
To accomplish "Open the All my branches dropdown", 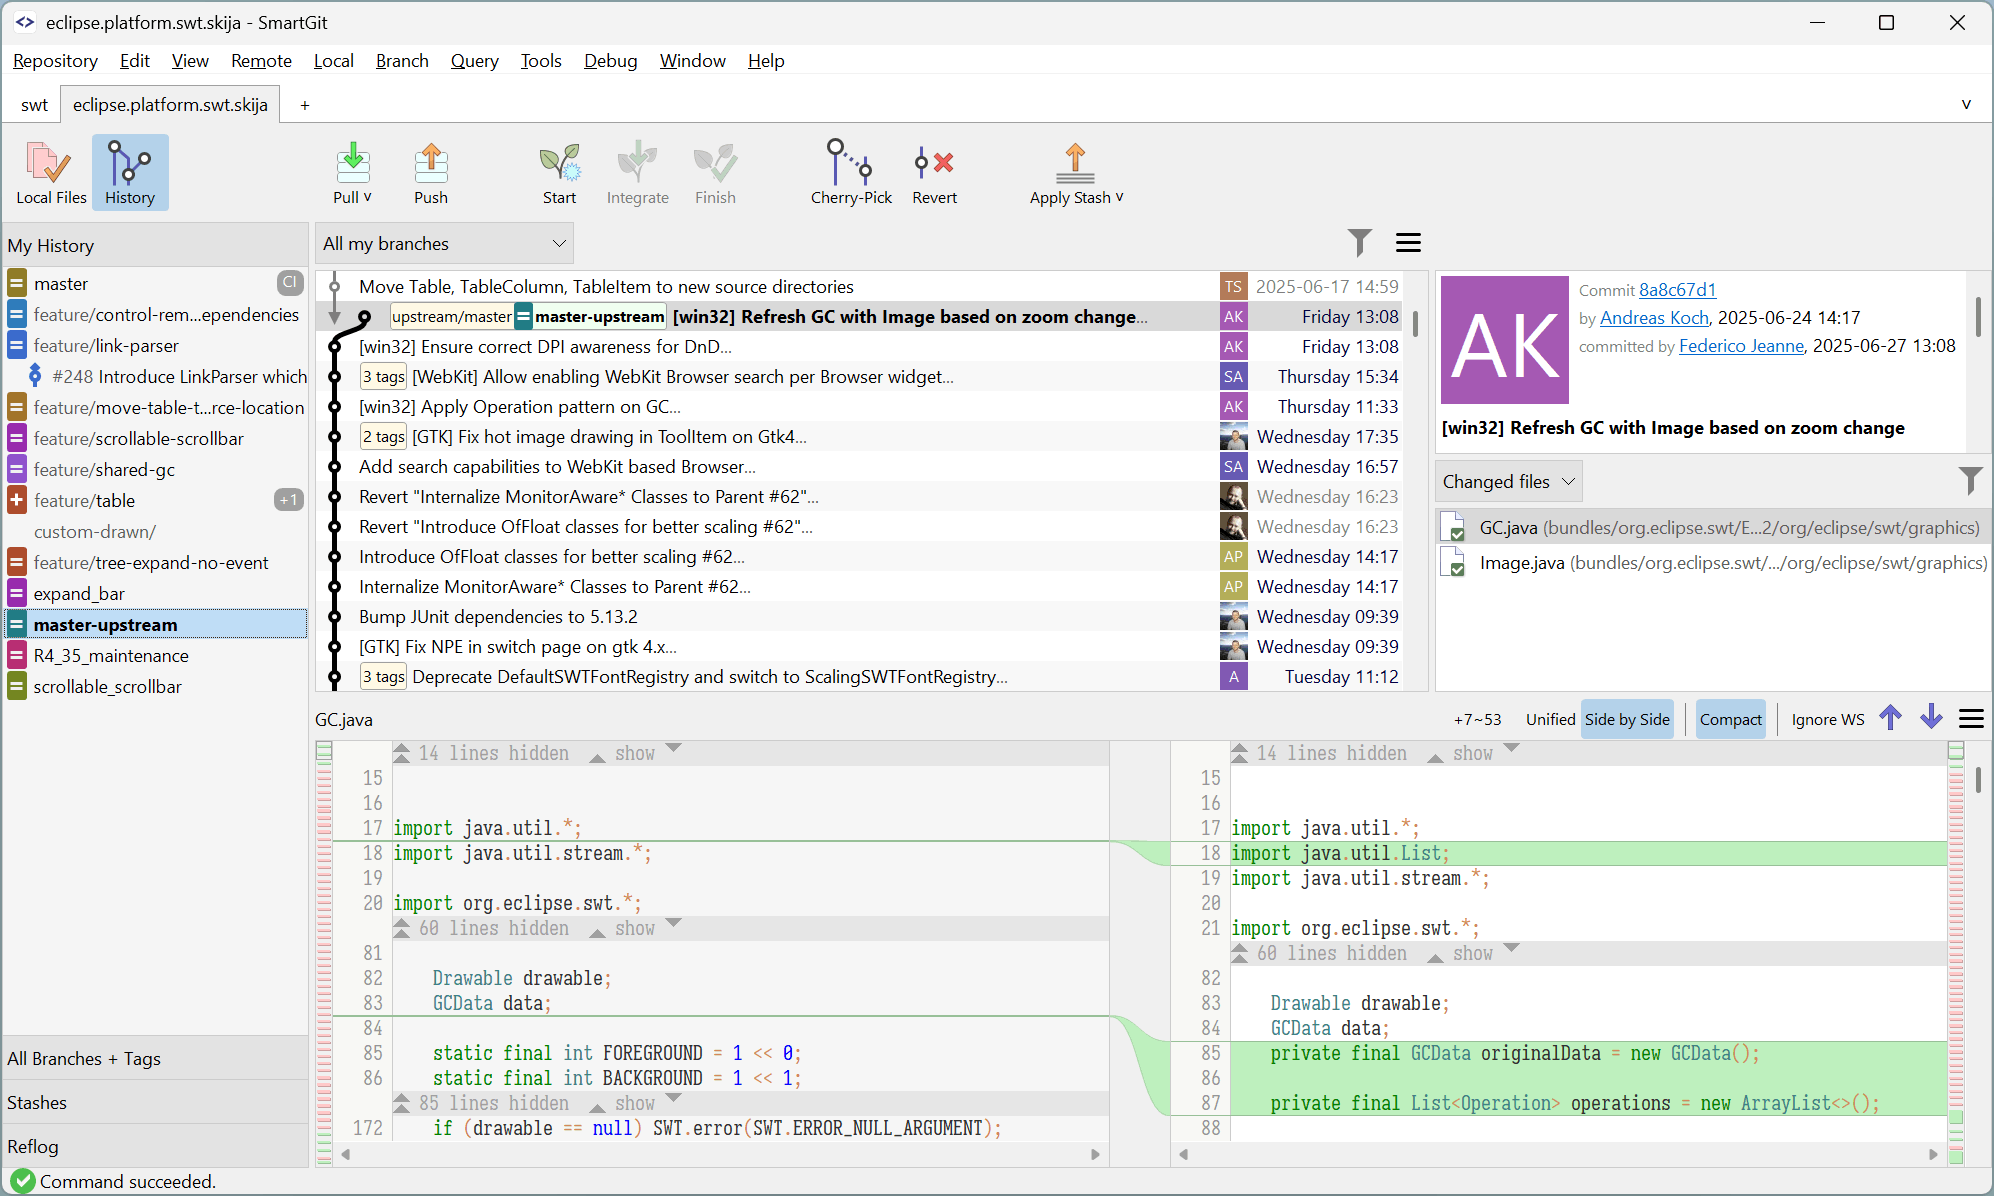I will pyautogui.click(x=443, y=243).
